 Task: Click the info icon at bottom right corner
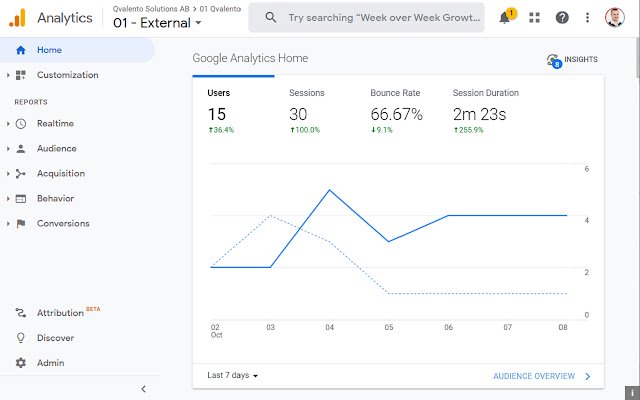632,393
